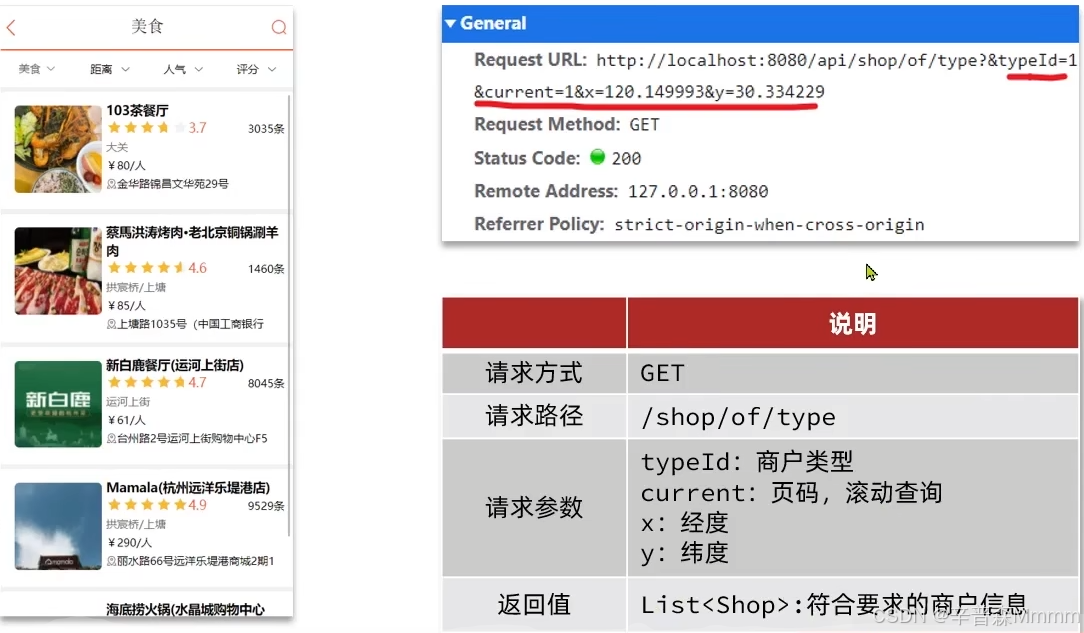This screenshot has width=1084, height=633.
Task: Click the 8045条 review count
Action: click(266, 384)
